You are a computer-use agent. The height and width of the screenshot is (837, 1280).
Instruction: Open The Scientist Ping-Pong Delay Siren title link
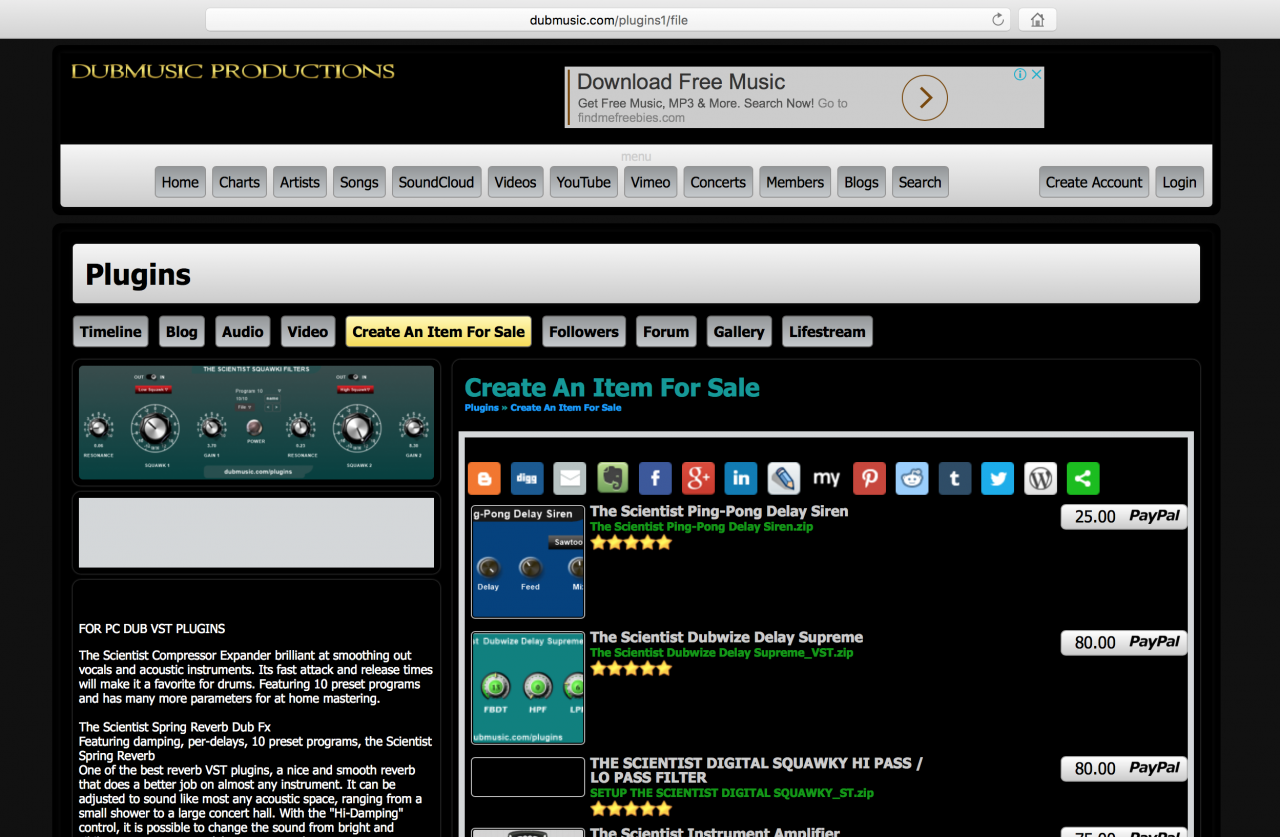(719, 511)
